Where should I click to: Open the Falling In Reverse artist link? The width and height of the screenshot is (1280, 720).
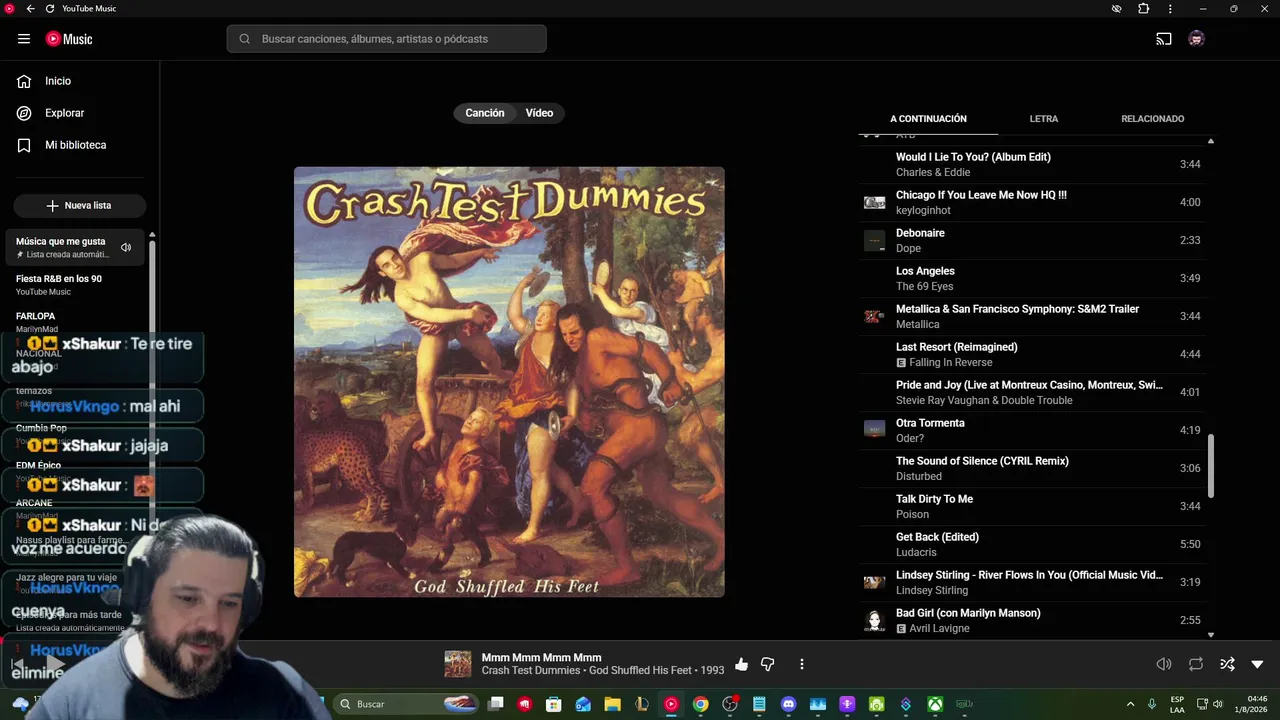coord(951,362)
